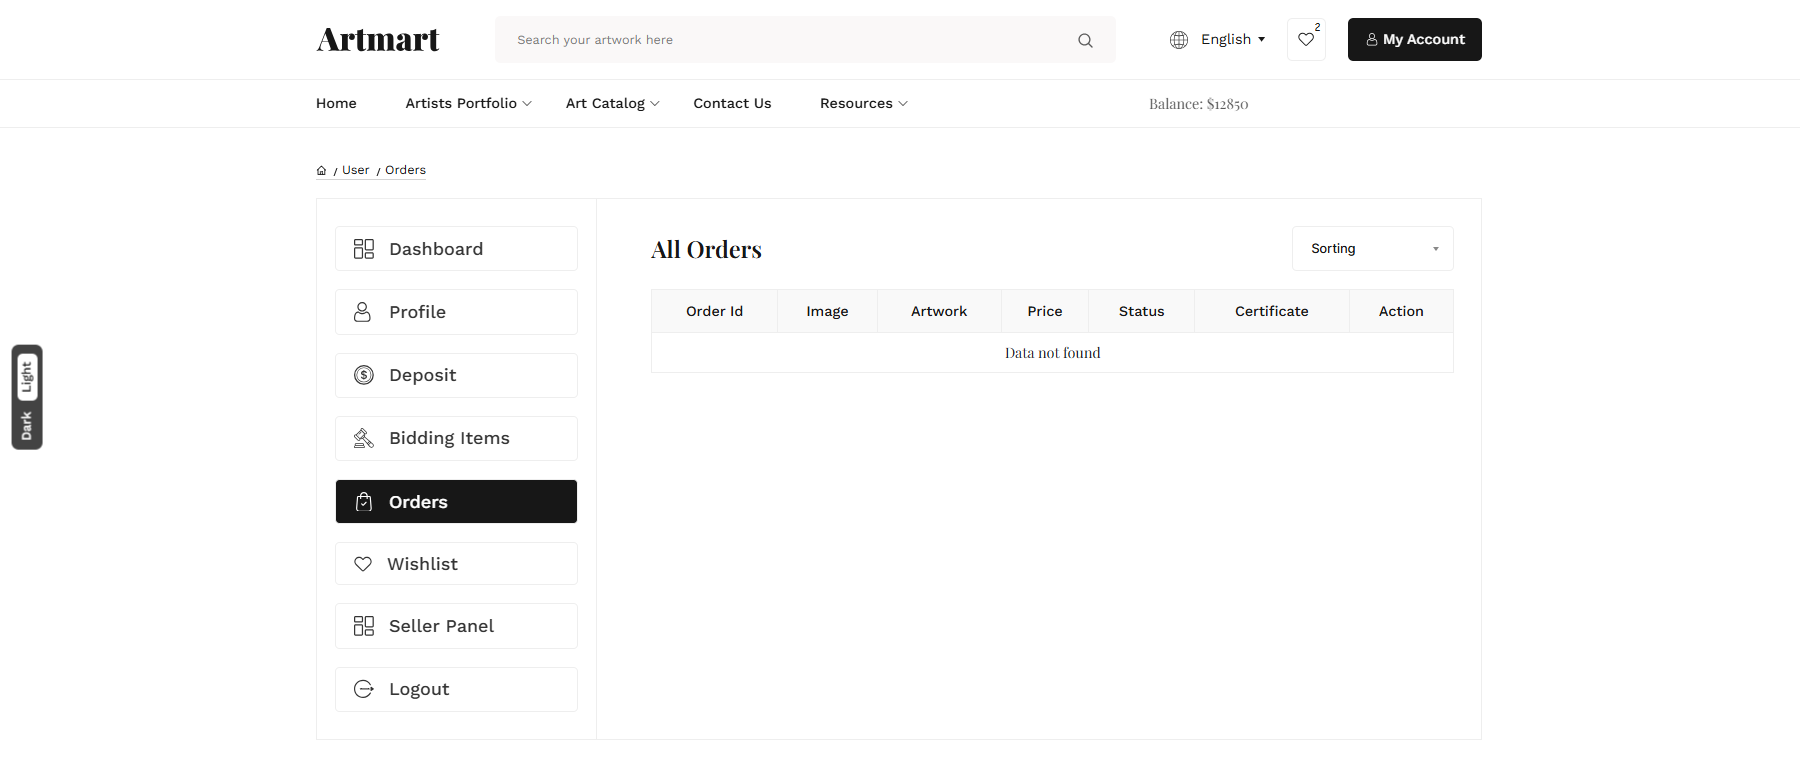Click the Bidding Items gavel icon

pos(364,438)
